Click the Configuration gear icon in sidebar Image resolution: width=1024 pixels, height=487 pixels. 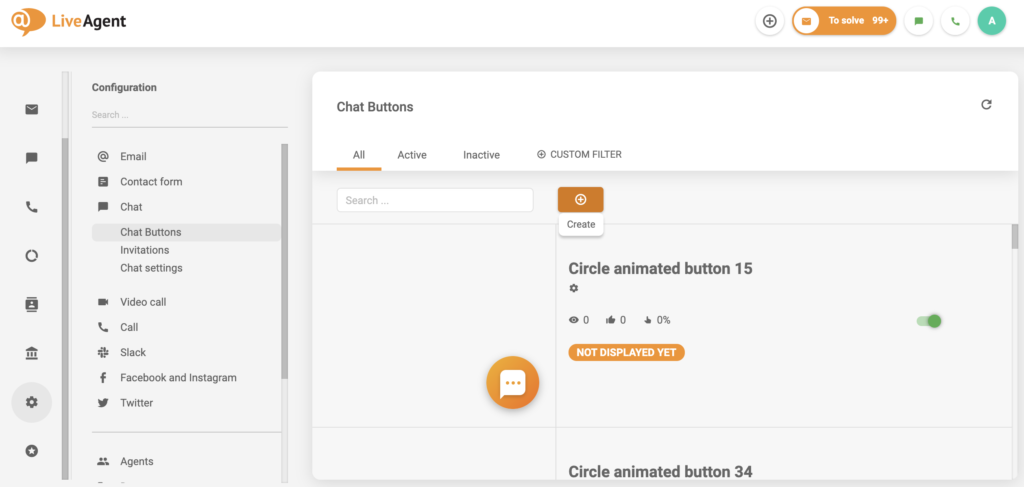tap(32, 402)
